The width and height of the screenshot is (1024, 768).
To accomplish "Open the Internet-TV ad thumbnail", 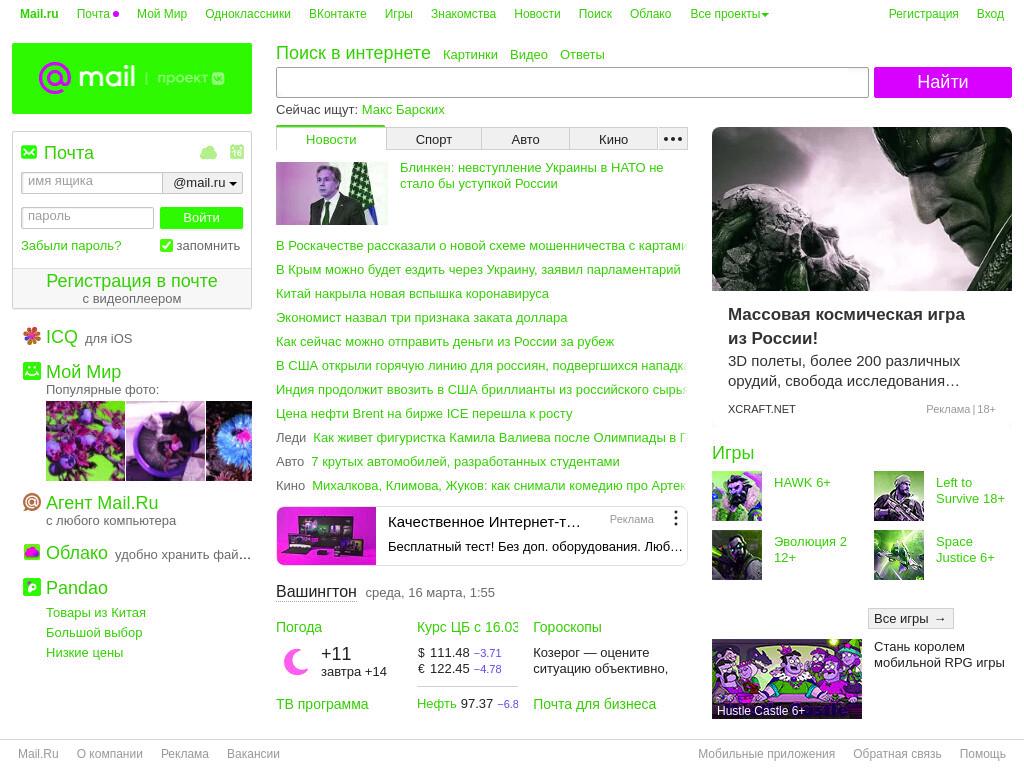I will 327,536.
